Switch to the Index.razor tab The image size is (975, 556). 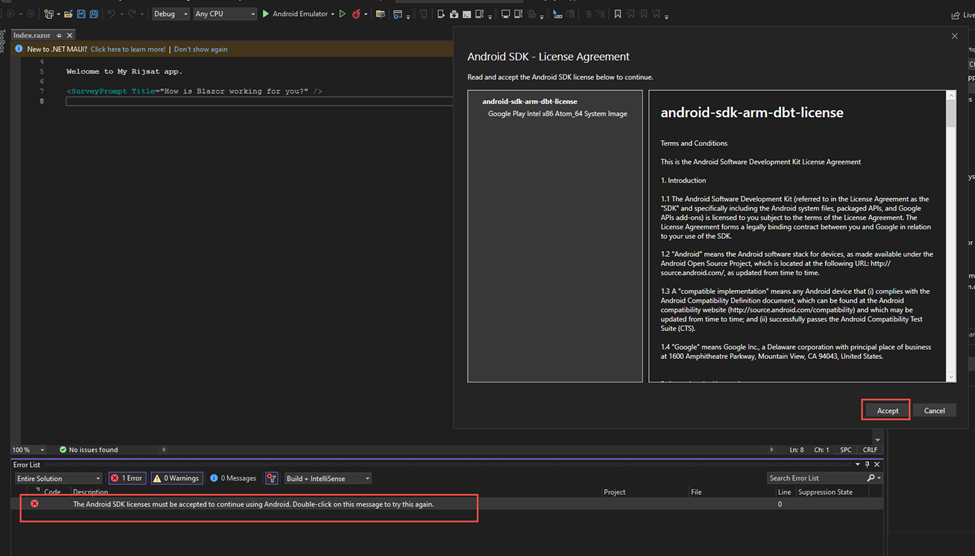click(x=32, y=35)
